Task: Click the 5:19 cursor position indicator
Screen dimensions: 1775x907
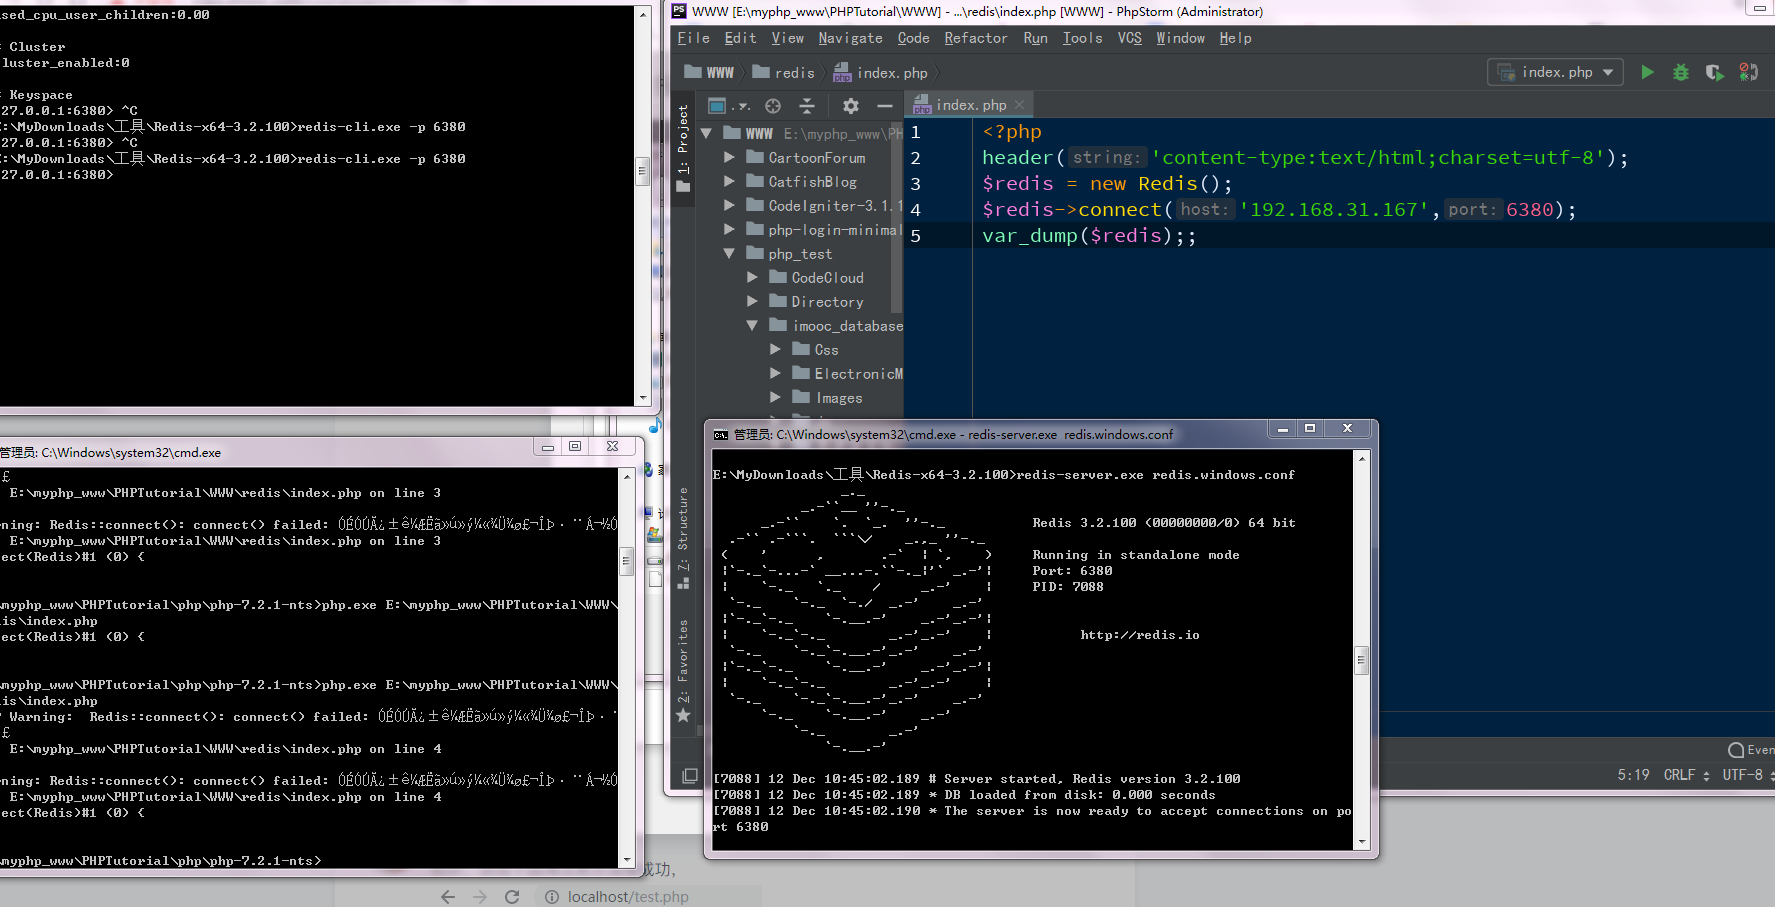Action: (x=1633, y=775)
